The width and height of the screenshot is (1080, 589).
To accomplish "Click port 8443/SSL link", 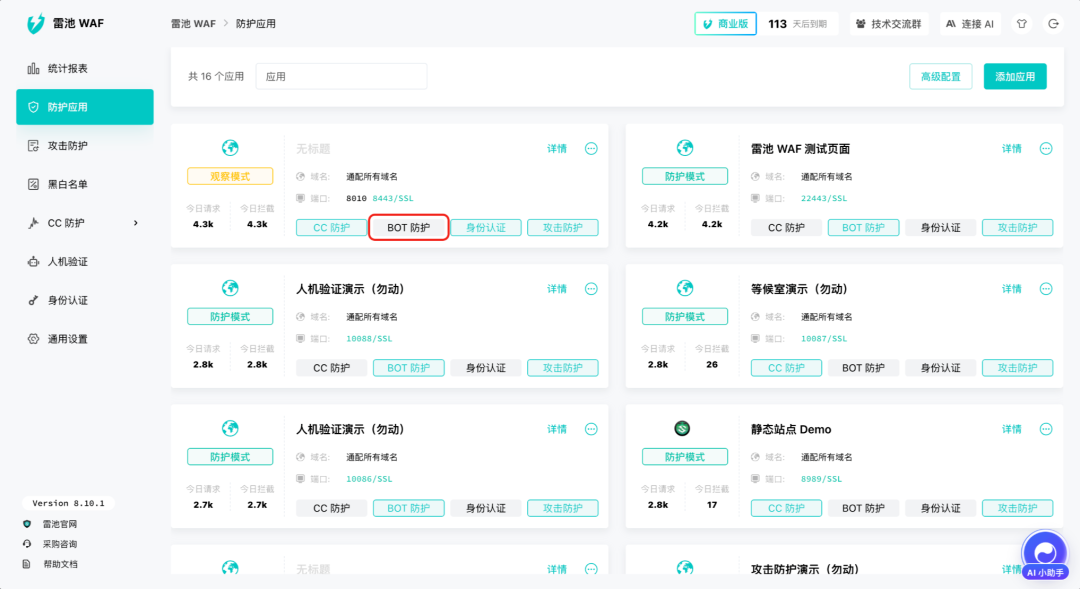I will pos(393,198).
